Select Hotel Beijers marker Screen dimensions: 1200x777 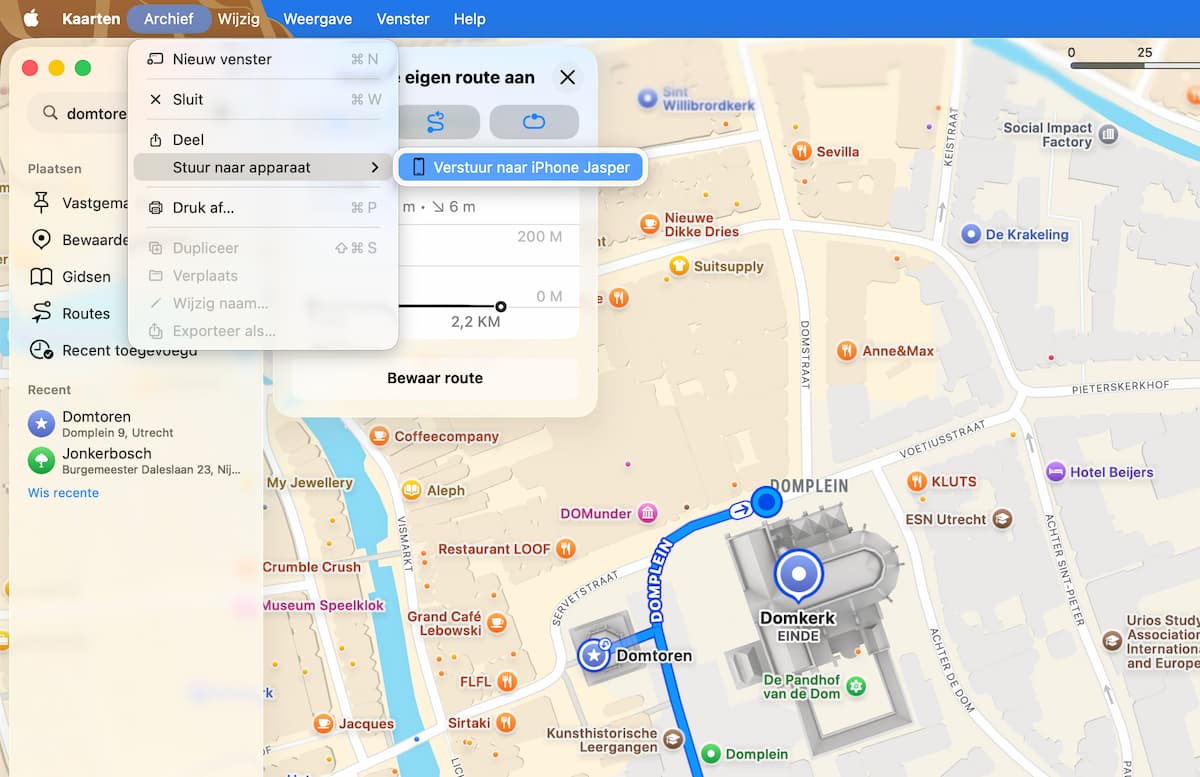[1055, 471]
